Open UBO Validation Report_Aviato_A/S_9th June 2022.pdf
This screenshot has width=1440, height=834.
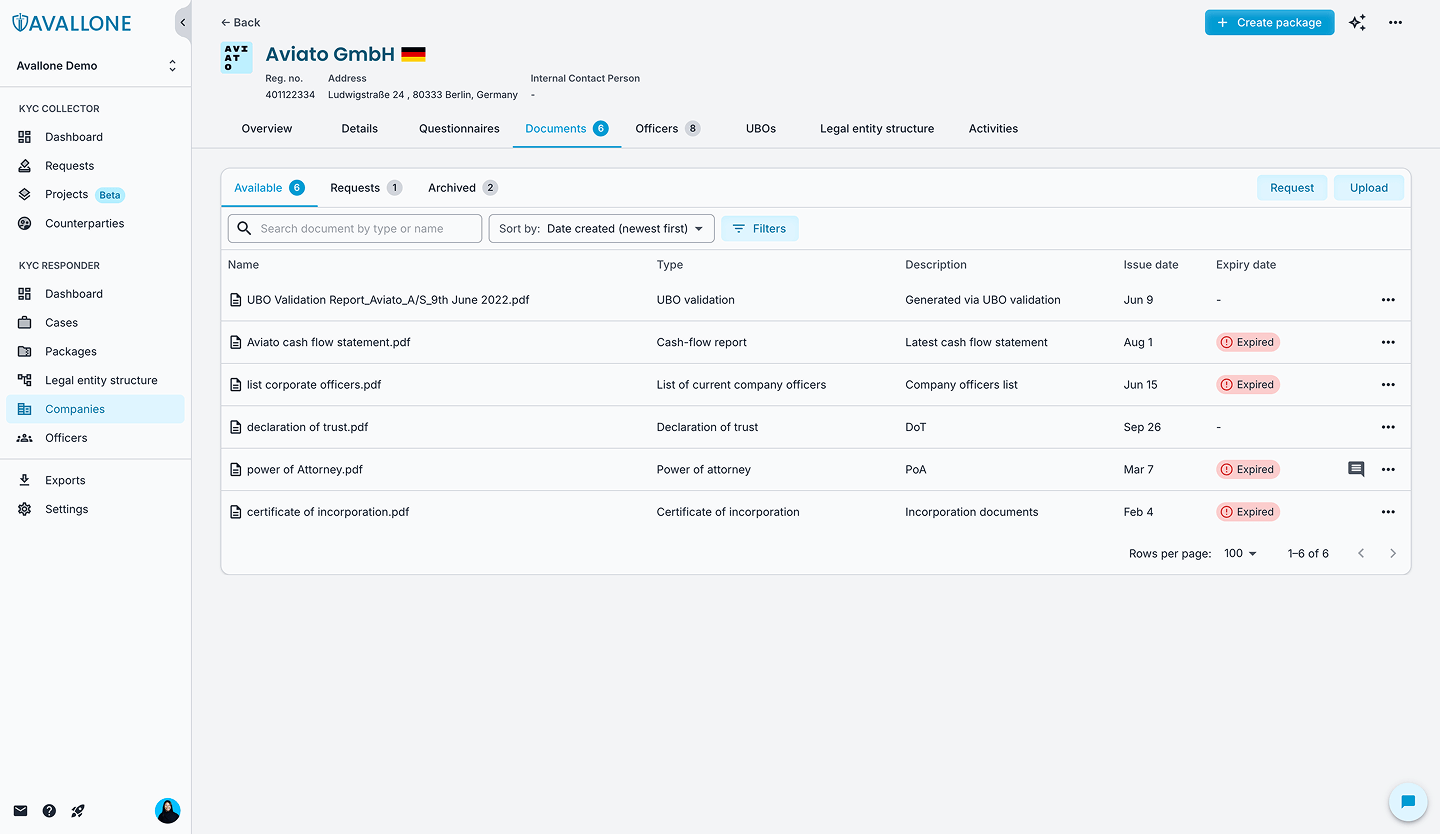[x=388, y=300]
